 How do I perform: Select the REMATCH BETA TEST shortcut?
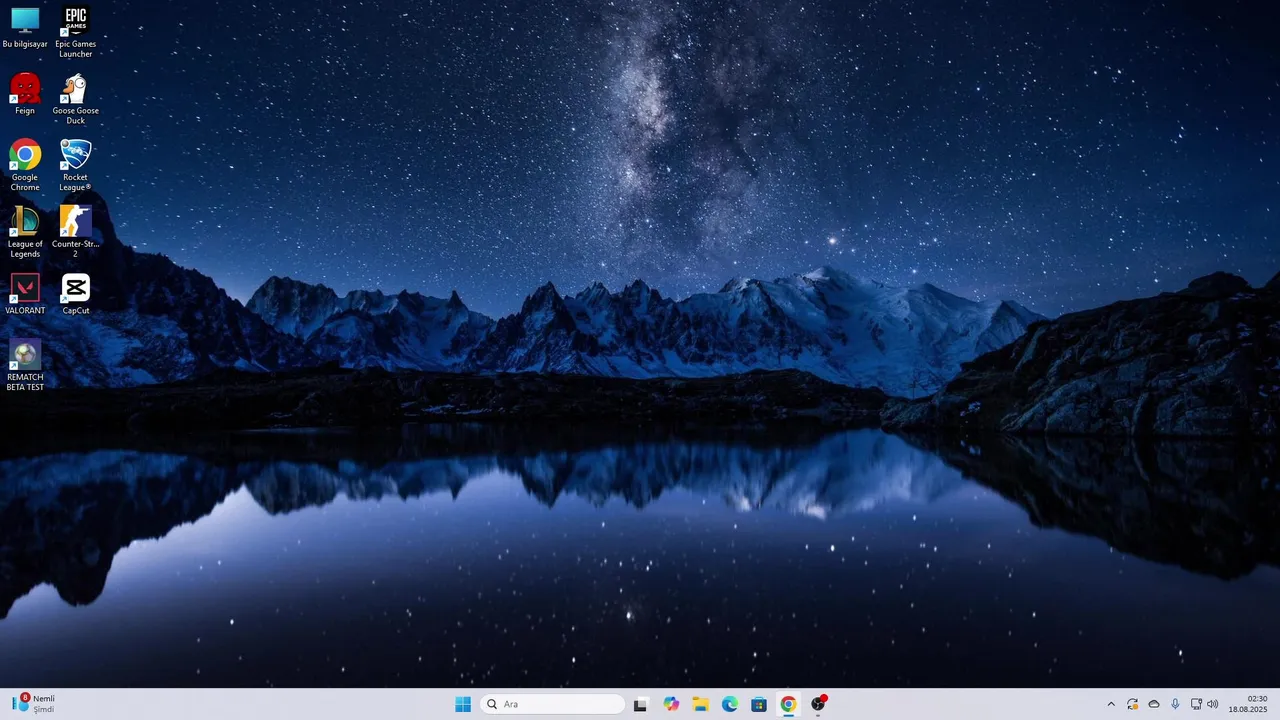tap(25, 365)
